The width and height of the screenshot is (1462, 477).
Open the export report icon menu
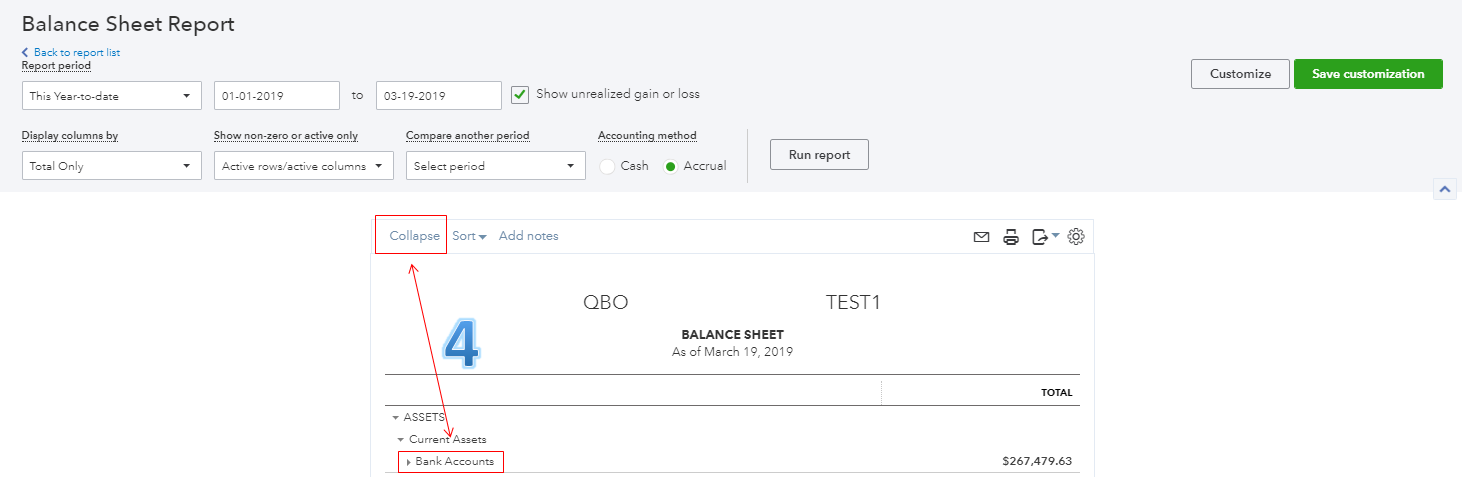[x=1046, y=237]
